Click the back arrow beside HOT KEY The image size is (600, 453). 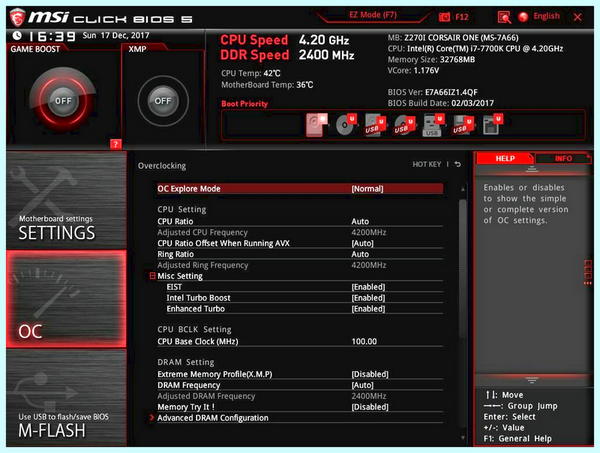(x=458, y=164)
